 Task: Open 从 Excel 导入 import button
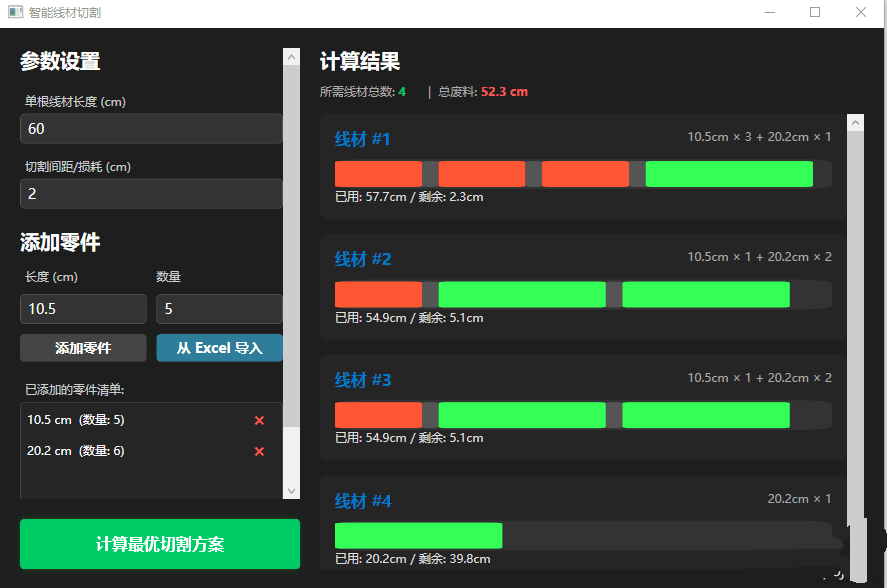pyautogui.click(x=219, y=348)
